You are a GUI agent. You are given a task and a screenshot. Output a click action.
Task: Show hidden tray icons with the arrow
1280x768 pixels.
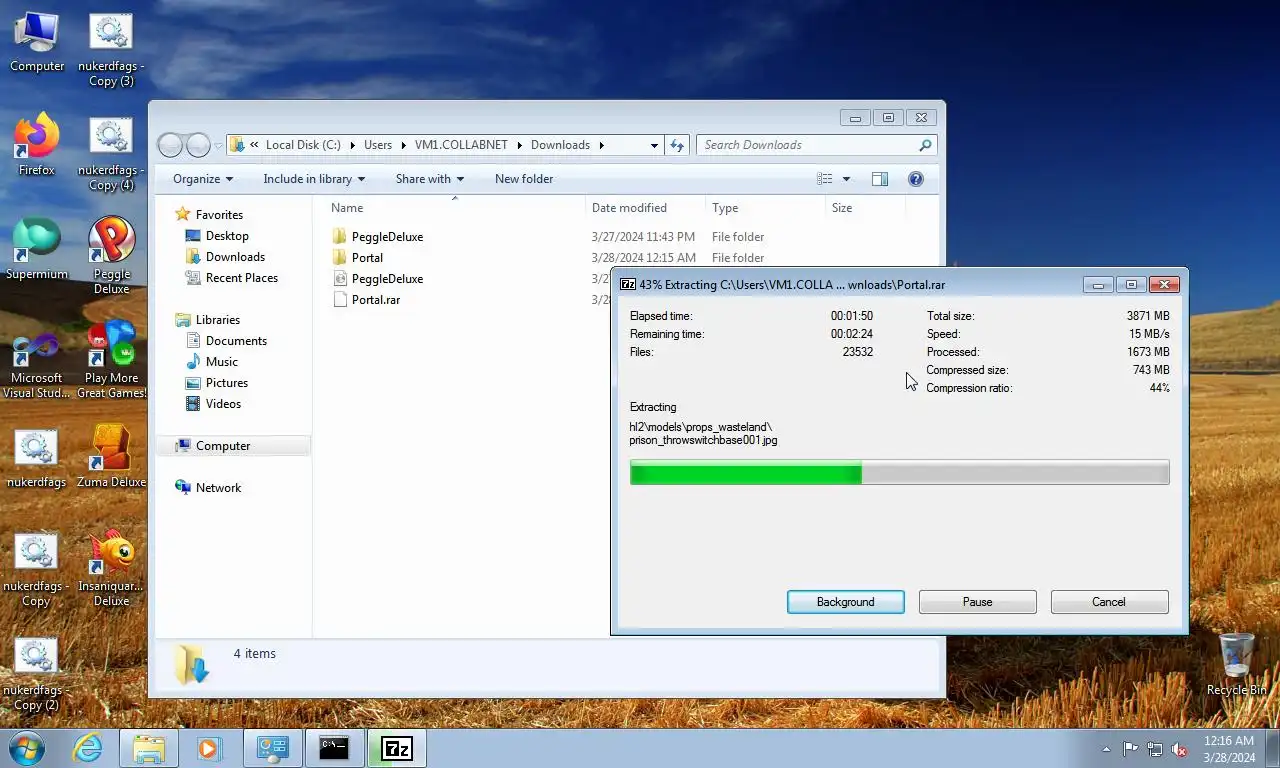(x=1106, y=749)
